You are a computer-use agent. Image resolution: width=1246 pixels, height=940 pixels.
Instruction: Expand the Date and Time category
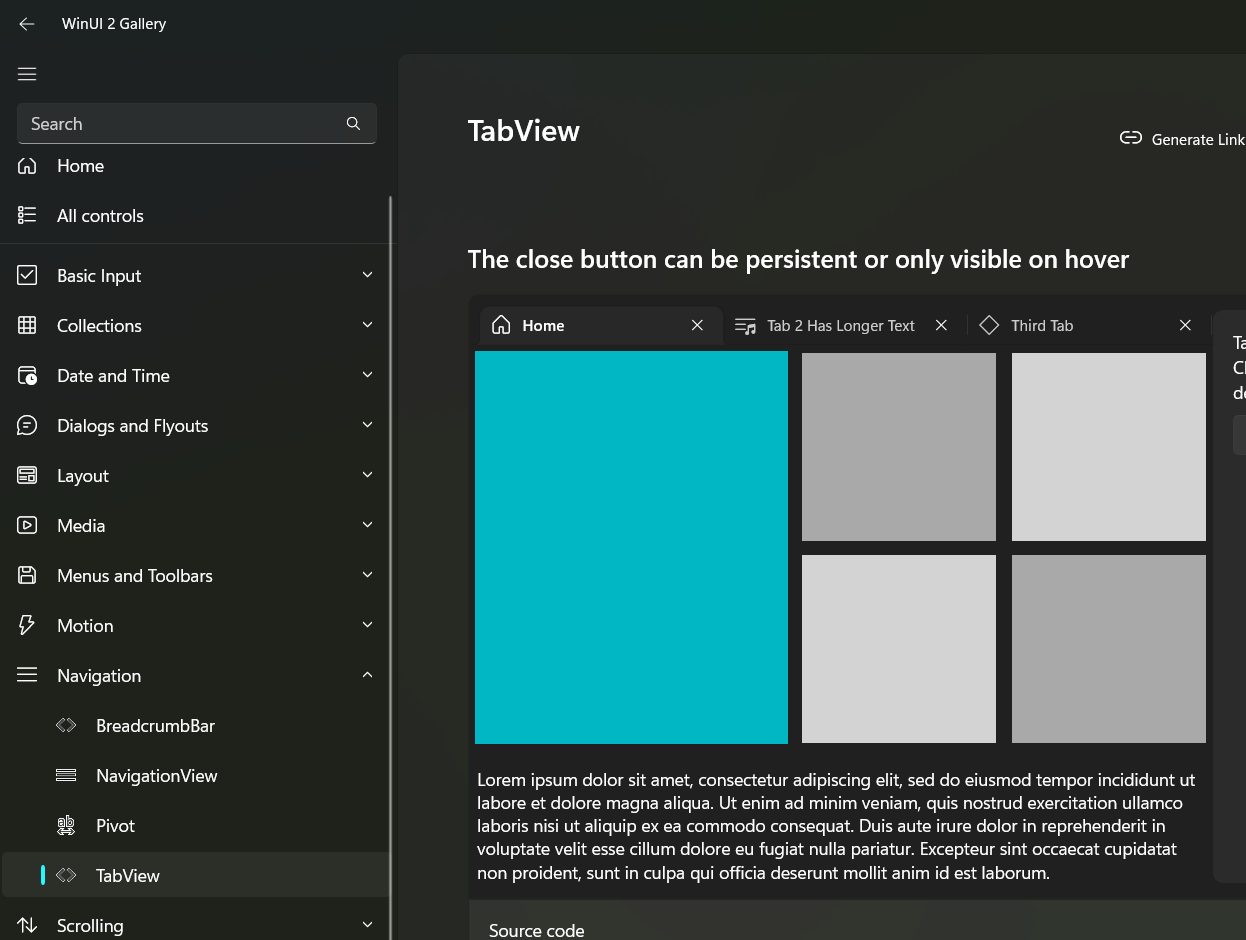[x=367, y=375]
